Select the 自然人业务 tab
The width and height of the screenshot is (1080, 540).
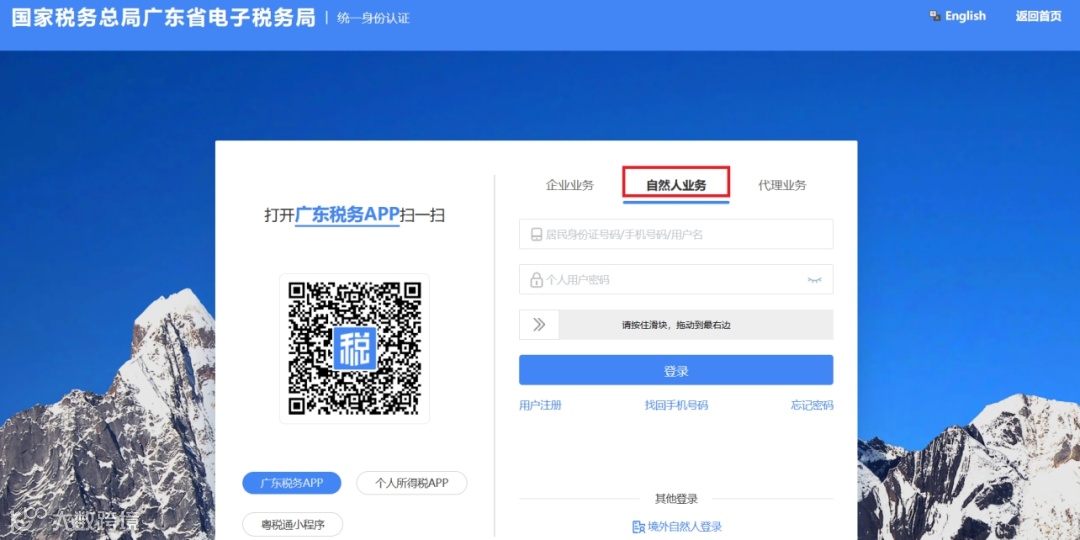(x=676, y=185)
